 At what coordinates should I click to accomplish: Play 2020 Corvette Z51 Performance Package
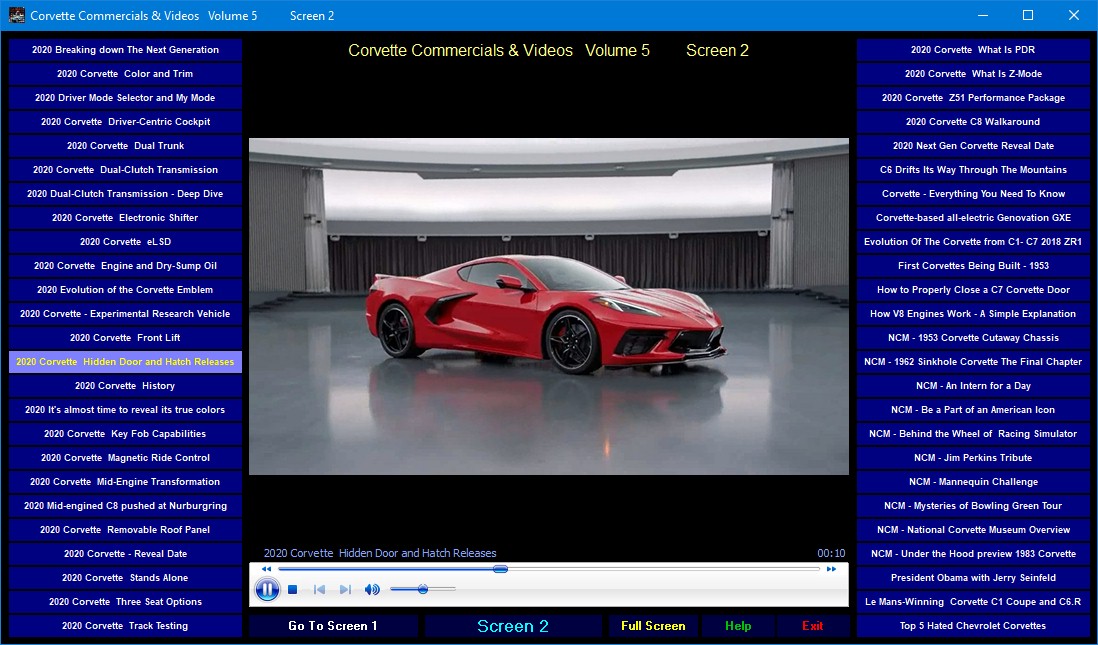[973, 98]
